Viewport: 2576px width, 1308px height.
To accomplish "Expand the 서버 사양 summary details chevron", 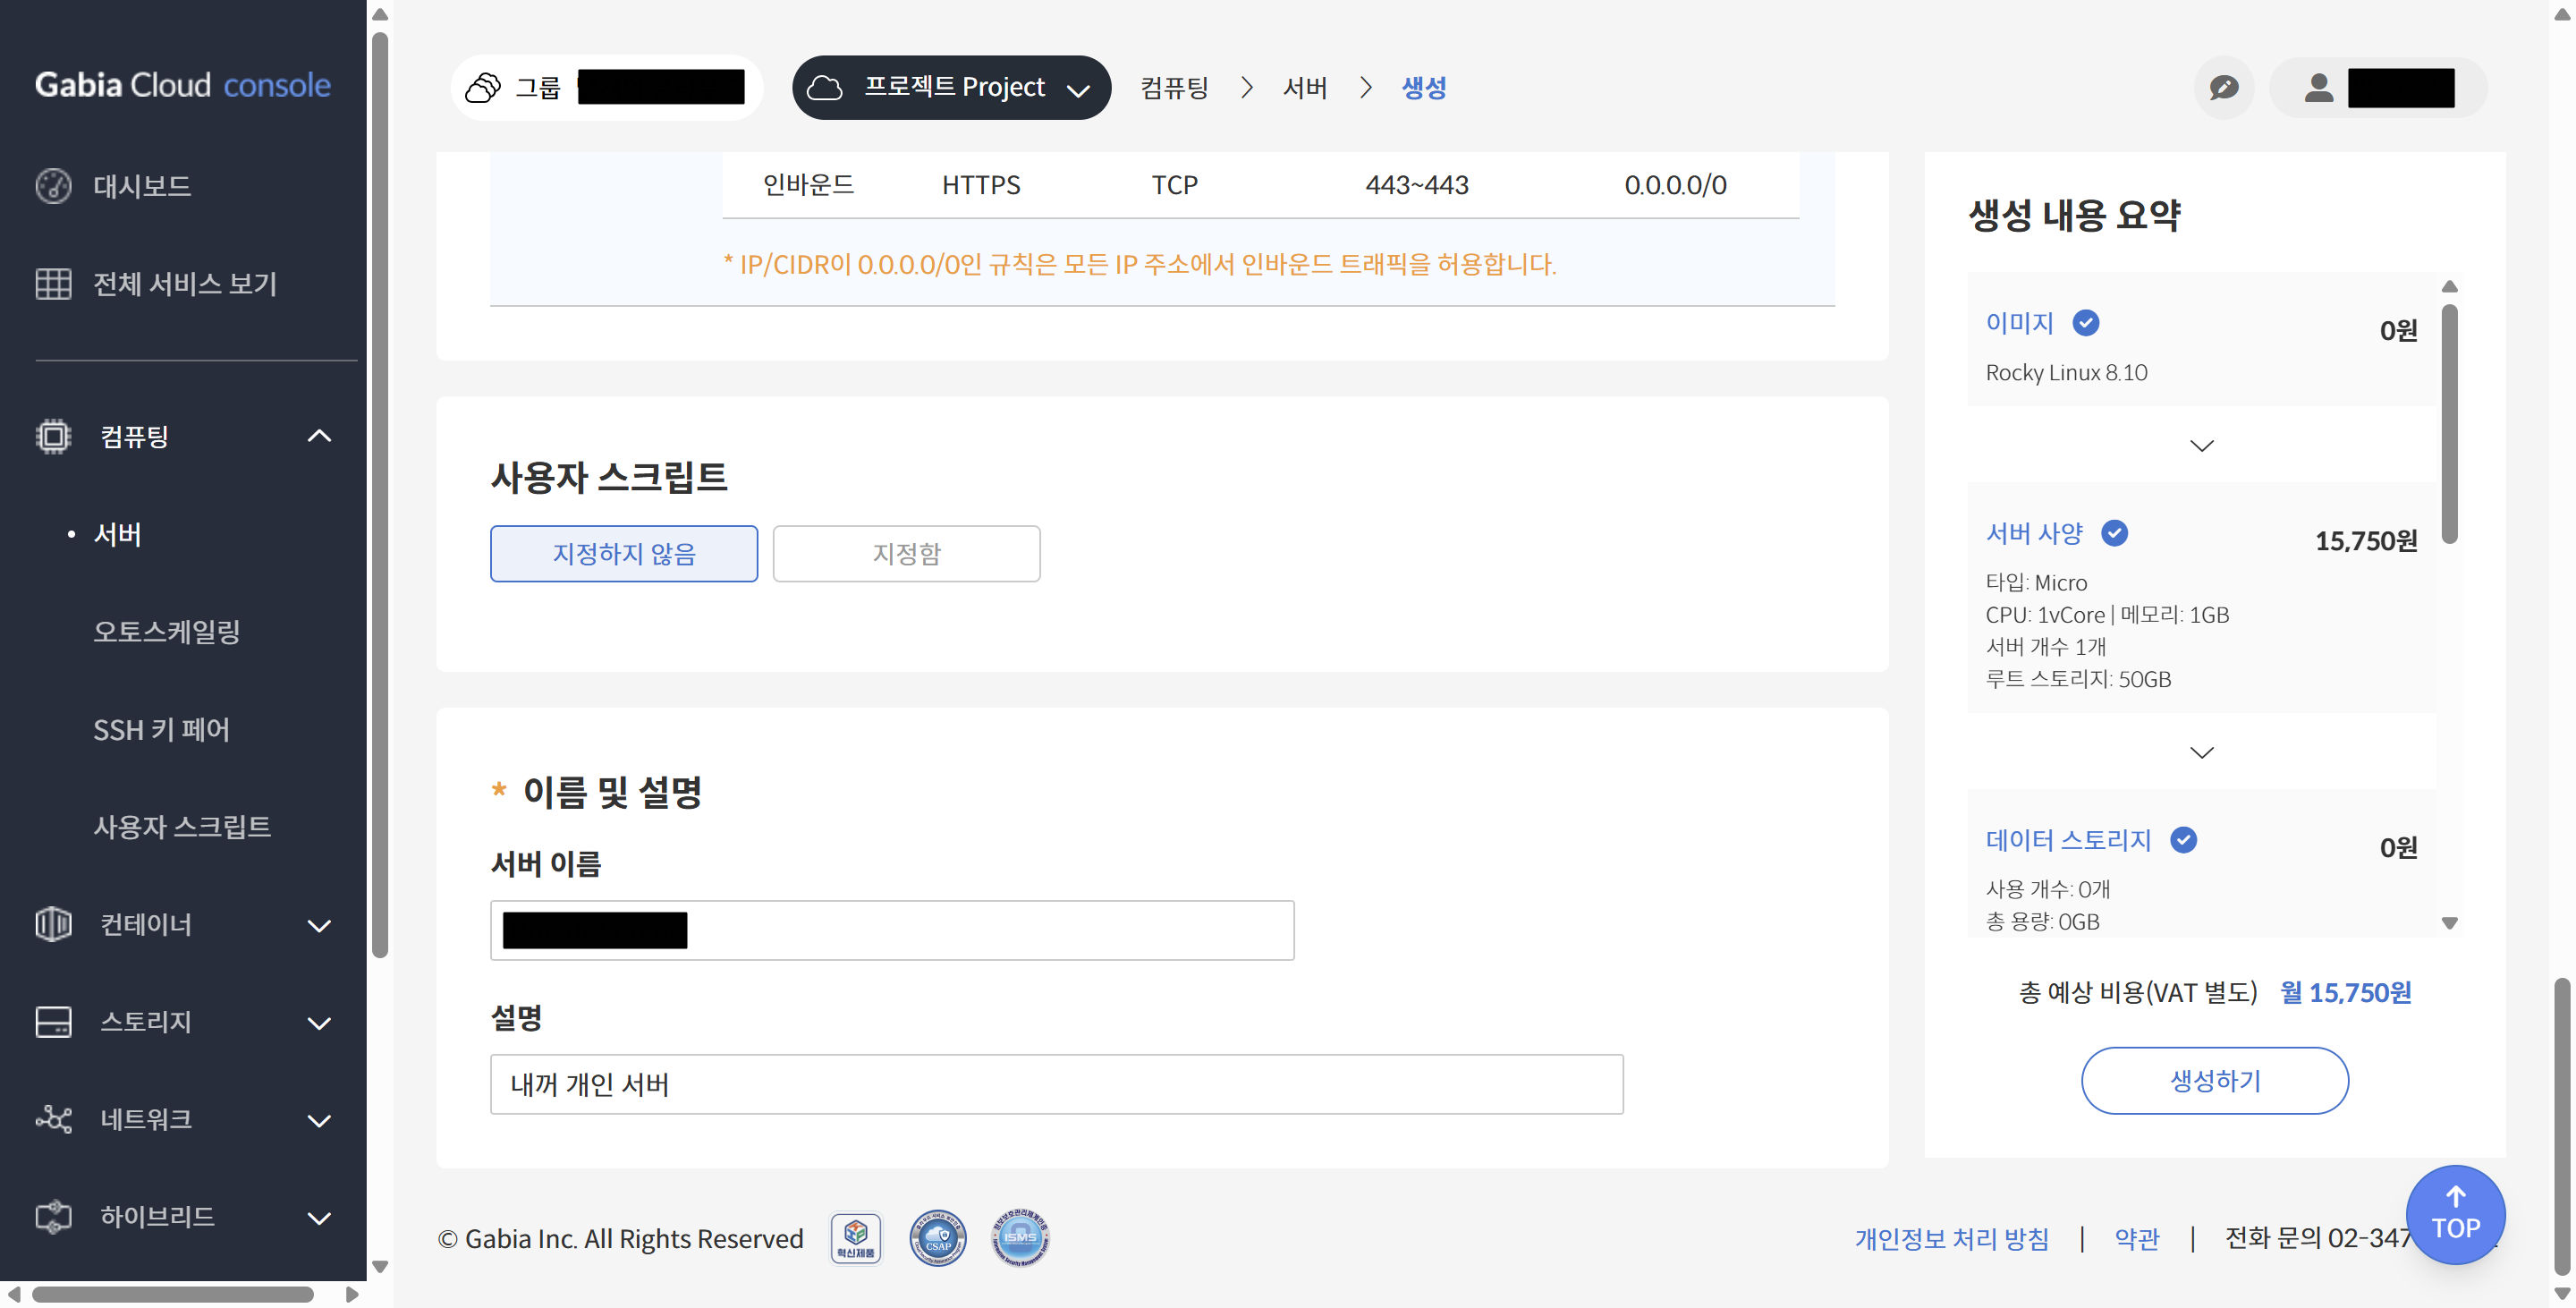I will click(2201, 752).
